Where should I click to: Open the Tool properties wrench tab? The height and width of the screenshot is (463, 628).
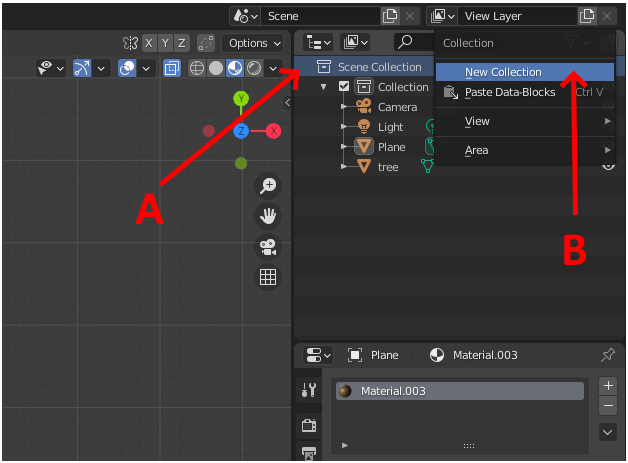click(x=309, y=391)
